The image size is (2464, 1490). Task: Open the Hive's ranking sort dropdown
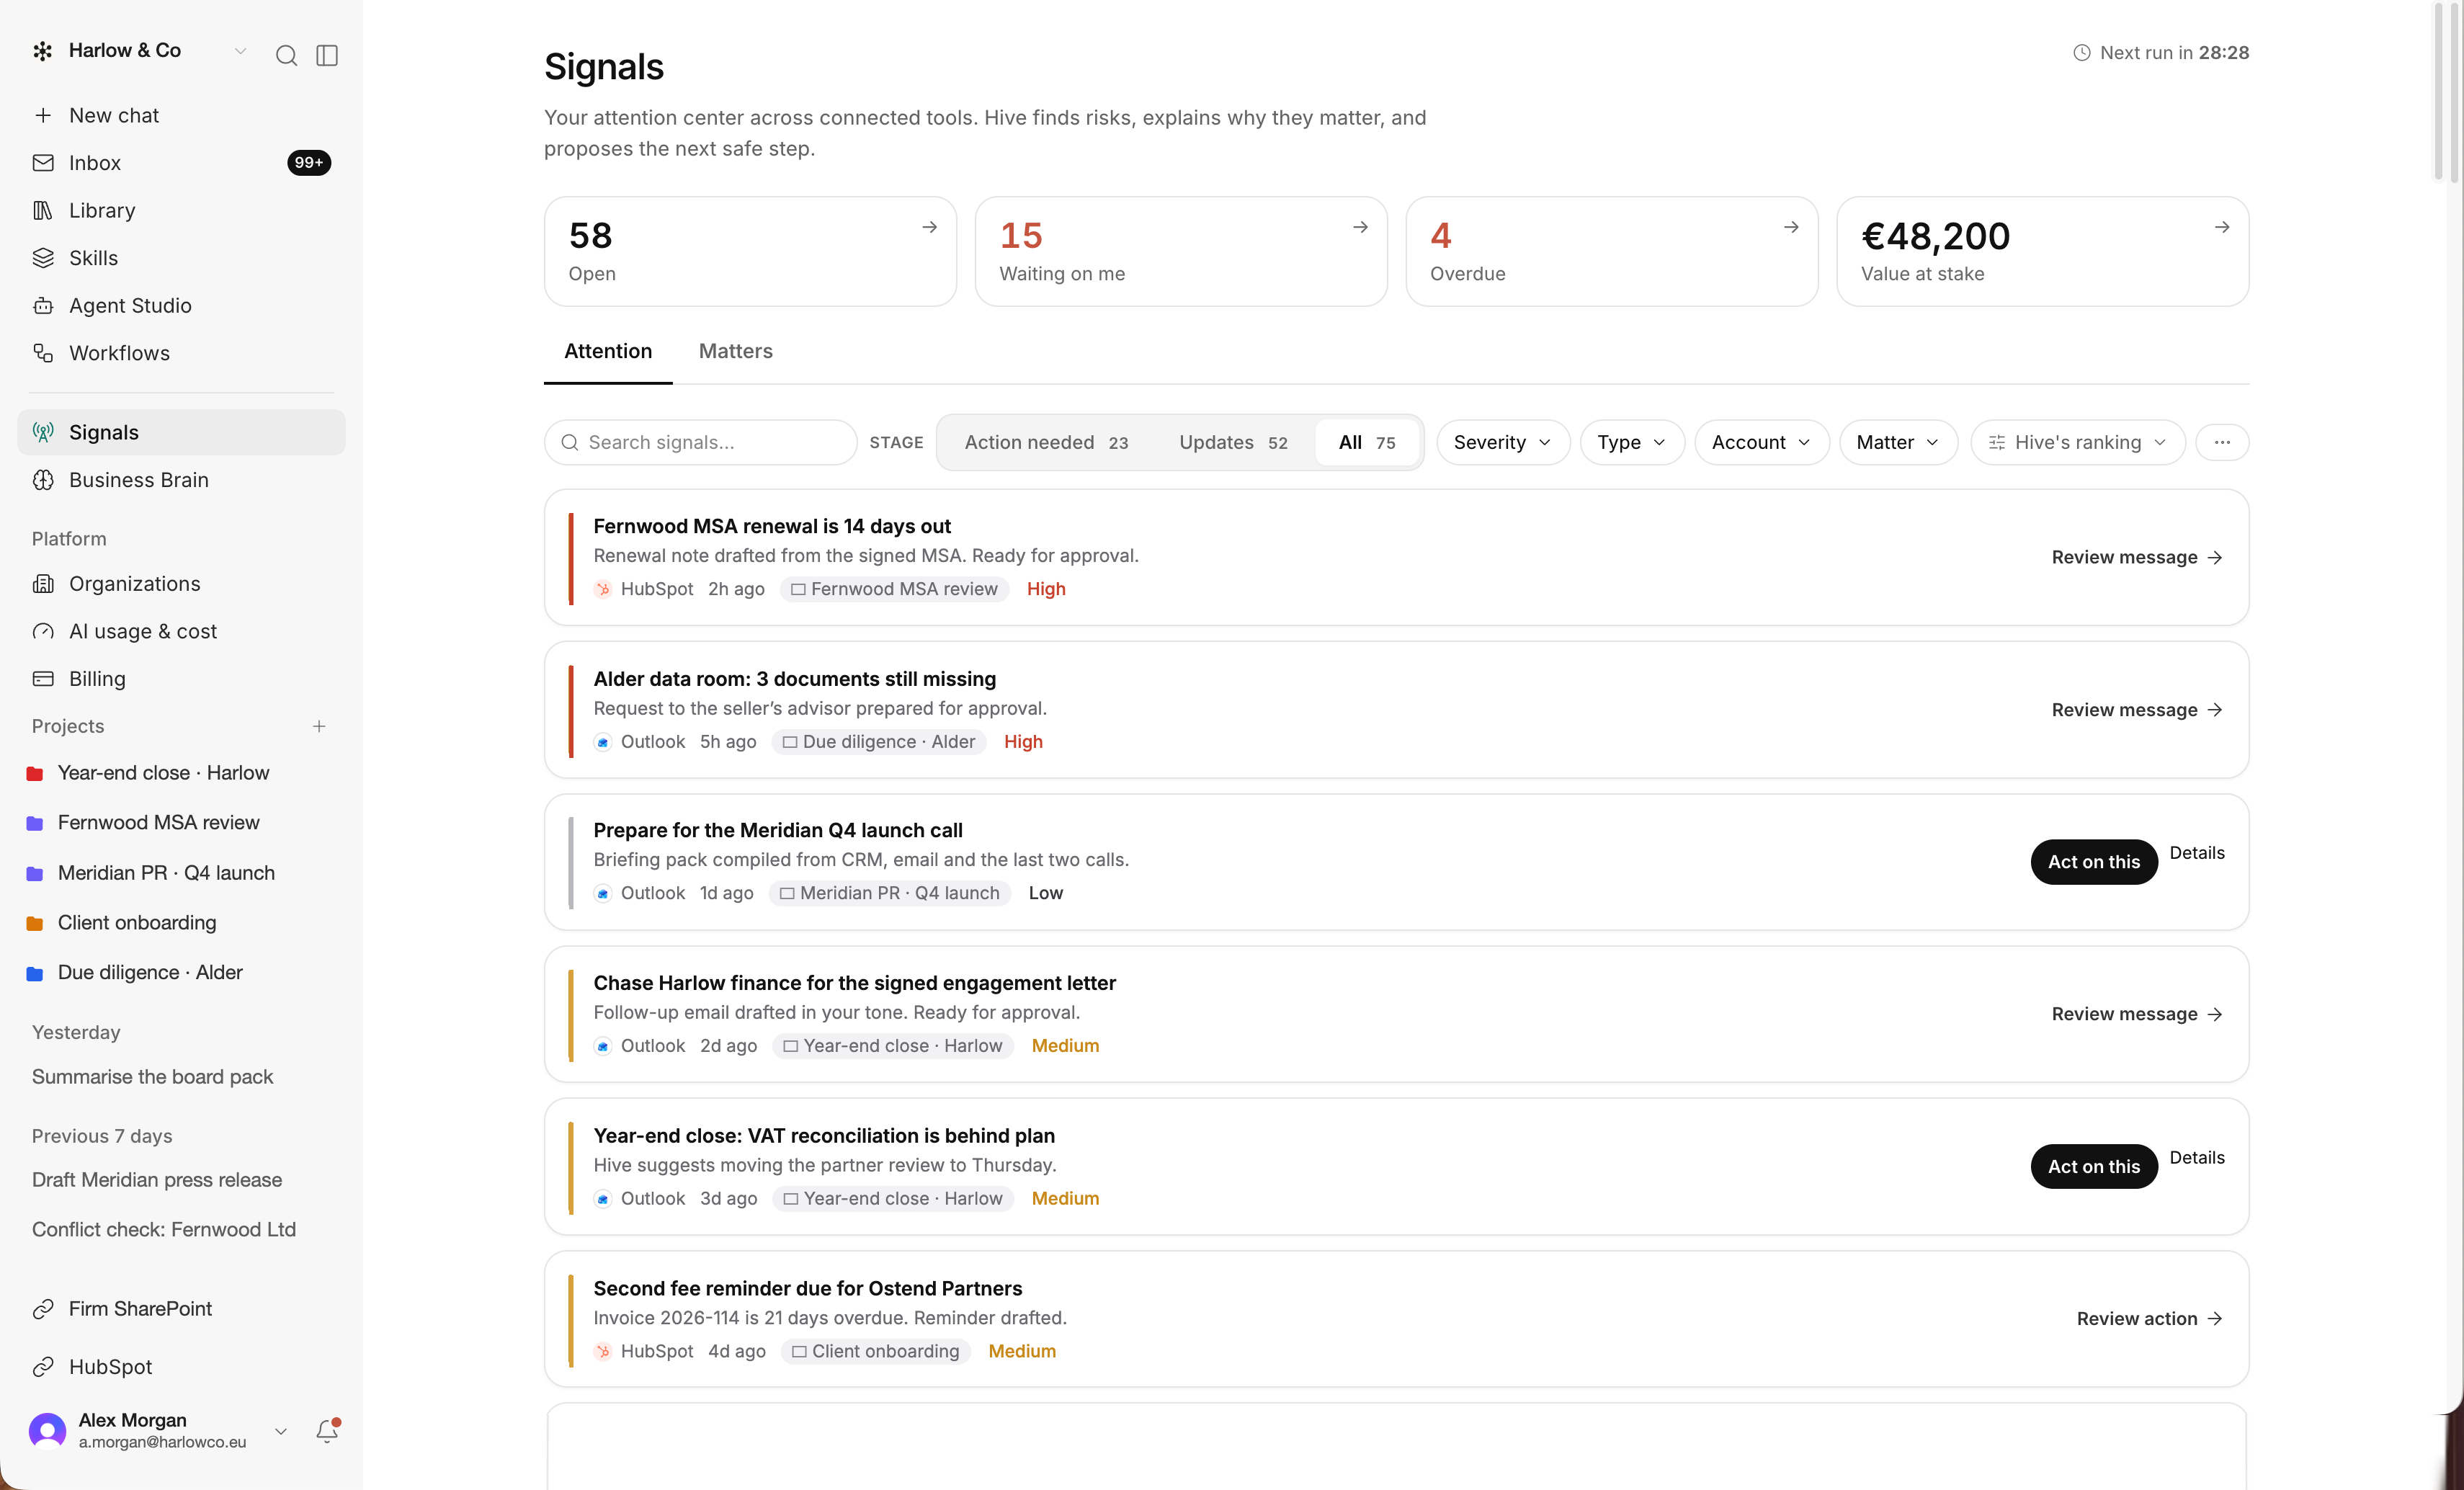pos(2078,442)
